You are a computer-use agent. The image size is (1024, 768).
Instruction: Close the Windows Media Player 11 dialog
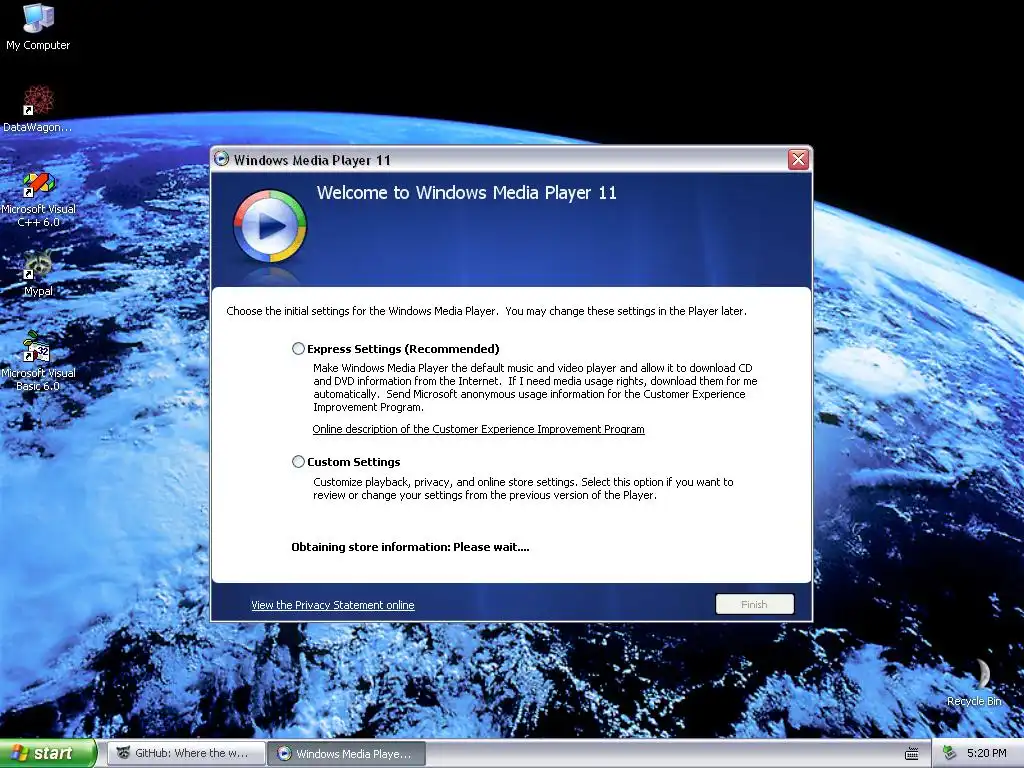coord(798,159)
